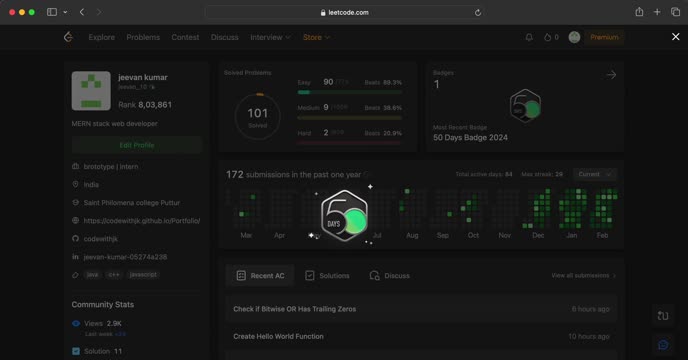Click the Edit Profile button
This screenshot has width=688, height=360.
click(x=136, y=145)
